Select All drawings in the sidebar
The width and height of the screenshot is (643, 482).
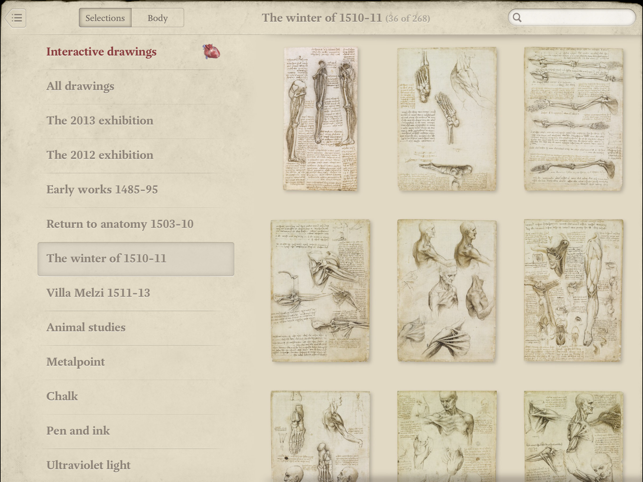(x=80, y=86)
